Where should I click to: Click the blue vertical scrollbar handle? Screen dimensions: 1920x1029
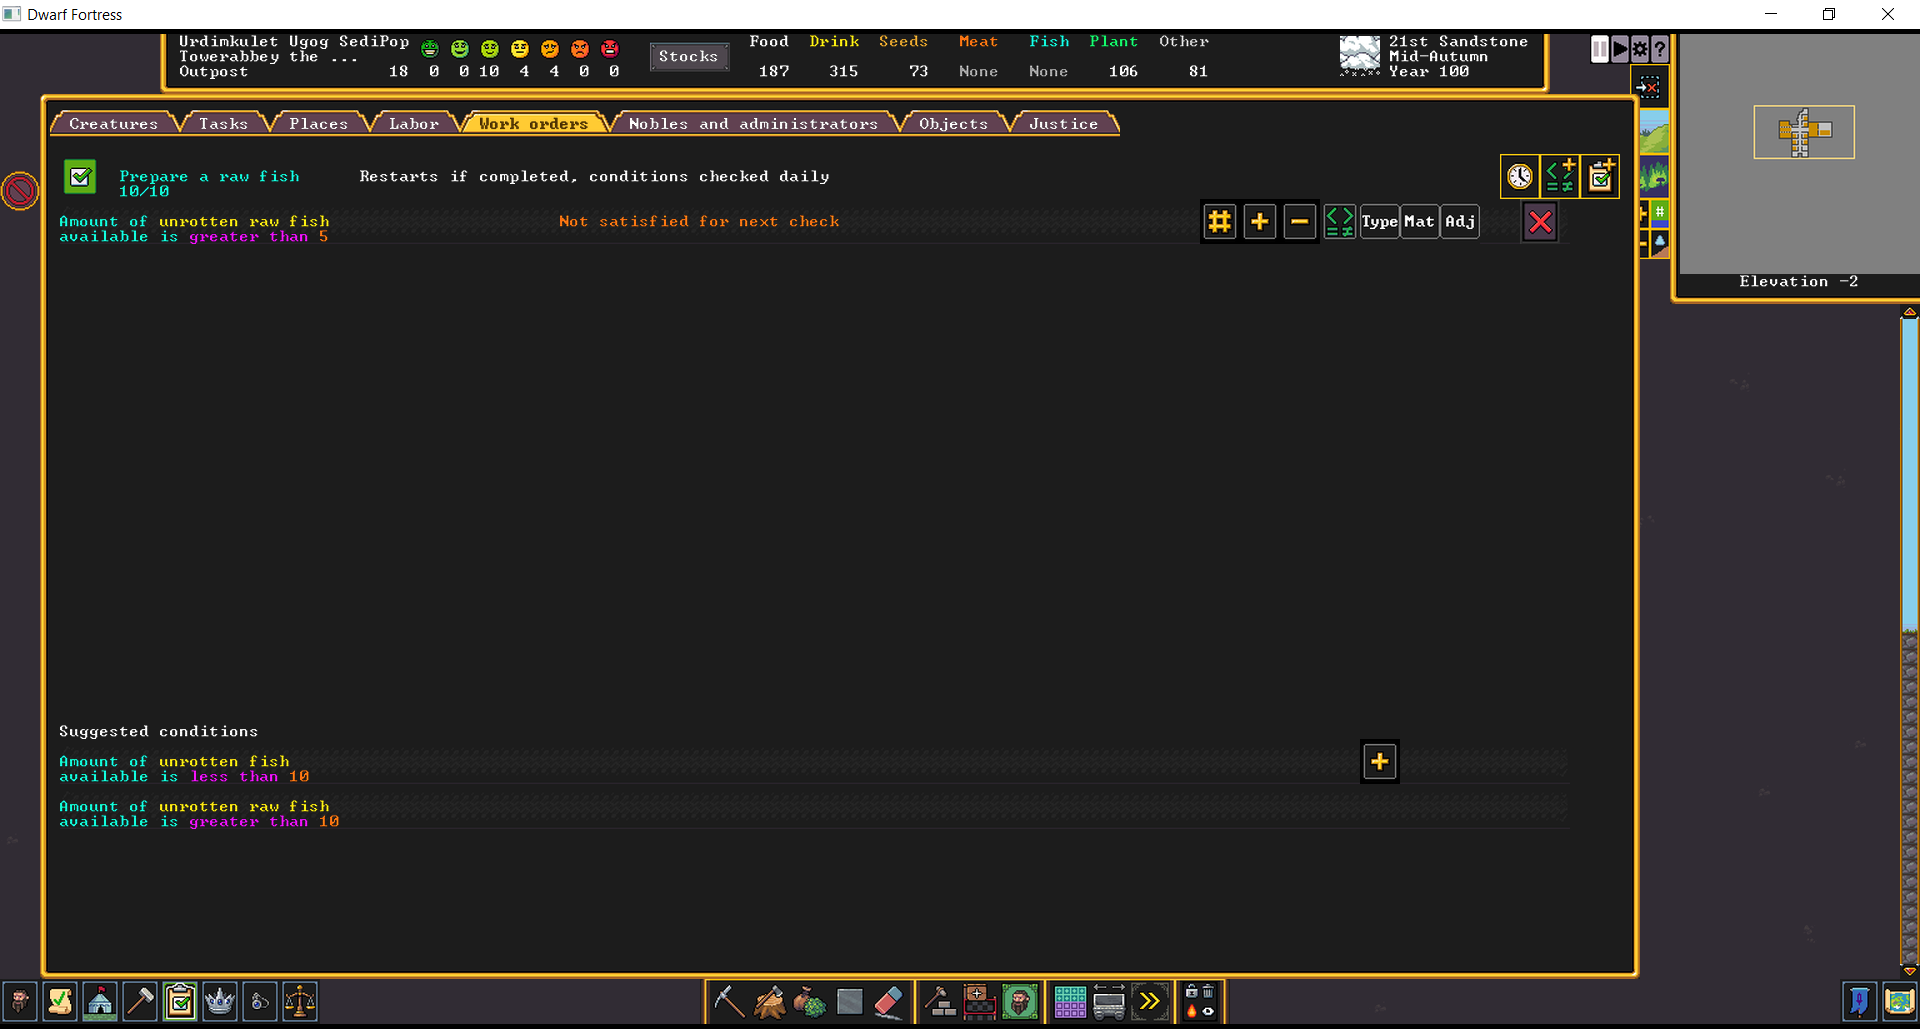click(x=1910, y=473)
